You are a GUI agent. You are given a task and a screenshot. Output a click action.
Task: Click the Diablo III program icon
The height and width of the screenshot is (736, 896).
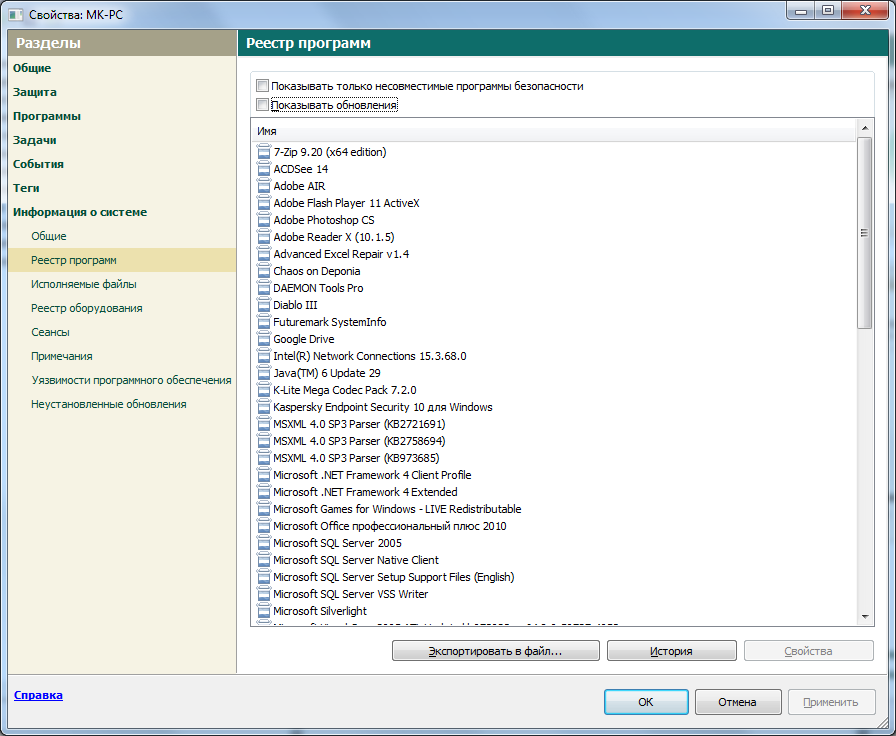pyautogui.click(x=263, y=305)
